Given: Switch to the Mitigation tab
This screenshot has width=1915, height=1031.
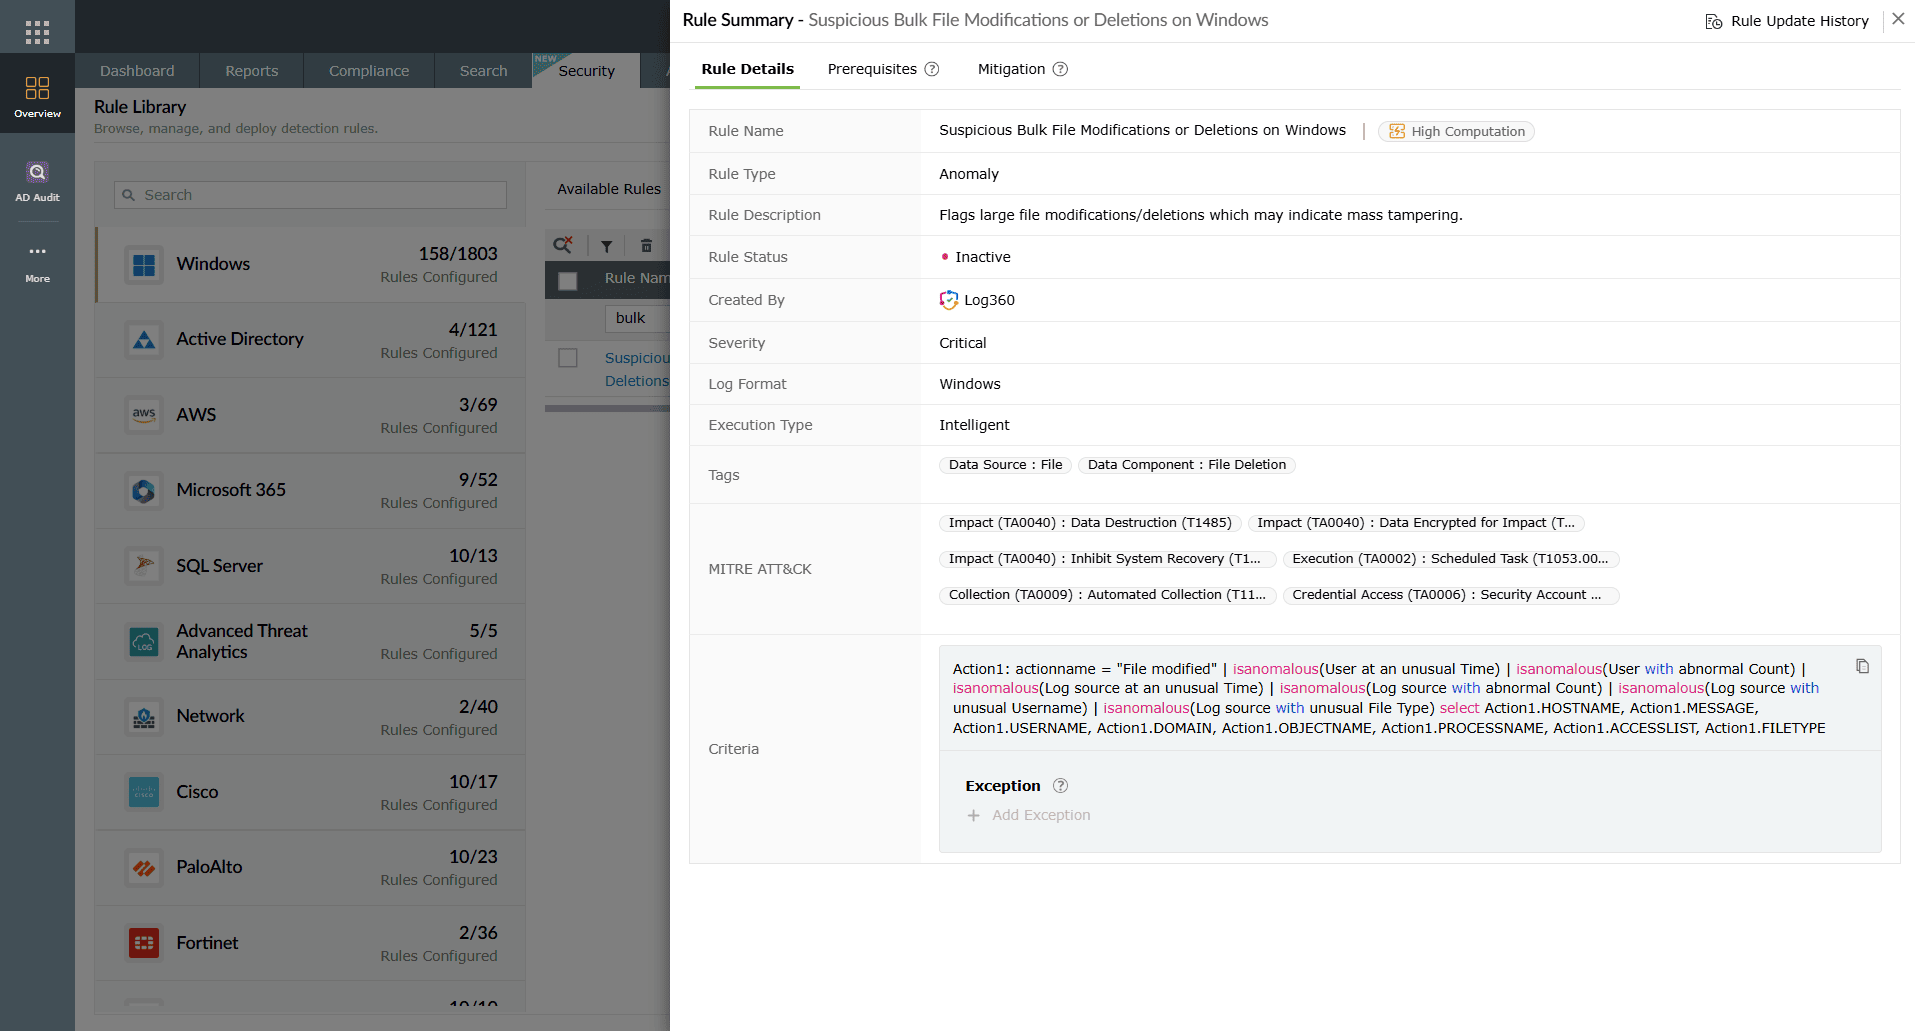Looking at the screenshot, I should coord(1011,69).
